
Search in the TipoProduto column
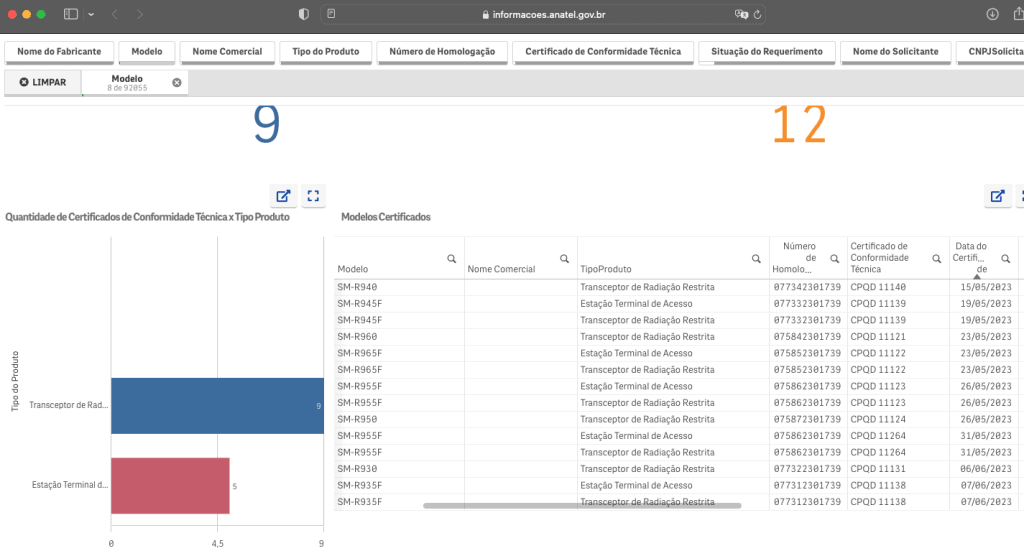pos(756,259)
